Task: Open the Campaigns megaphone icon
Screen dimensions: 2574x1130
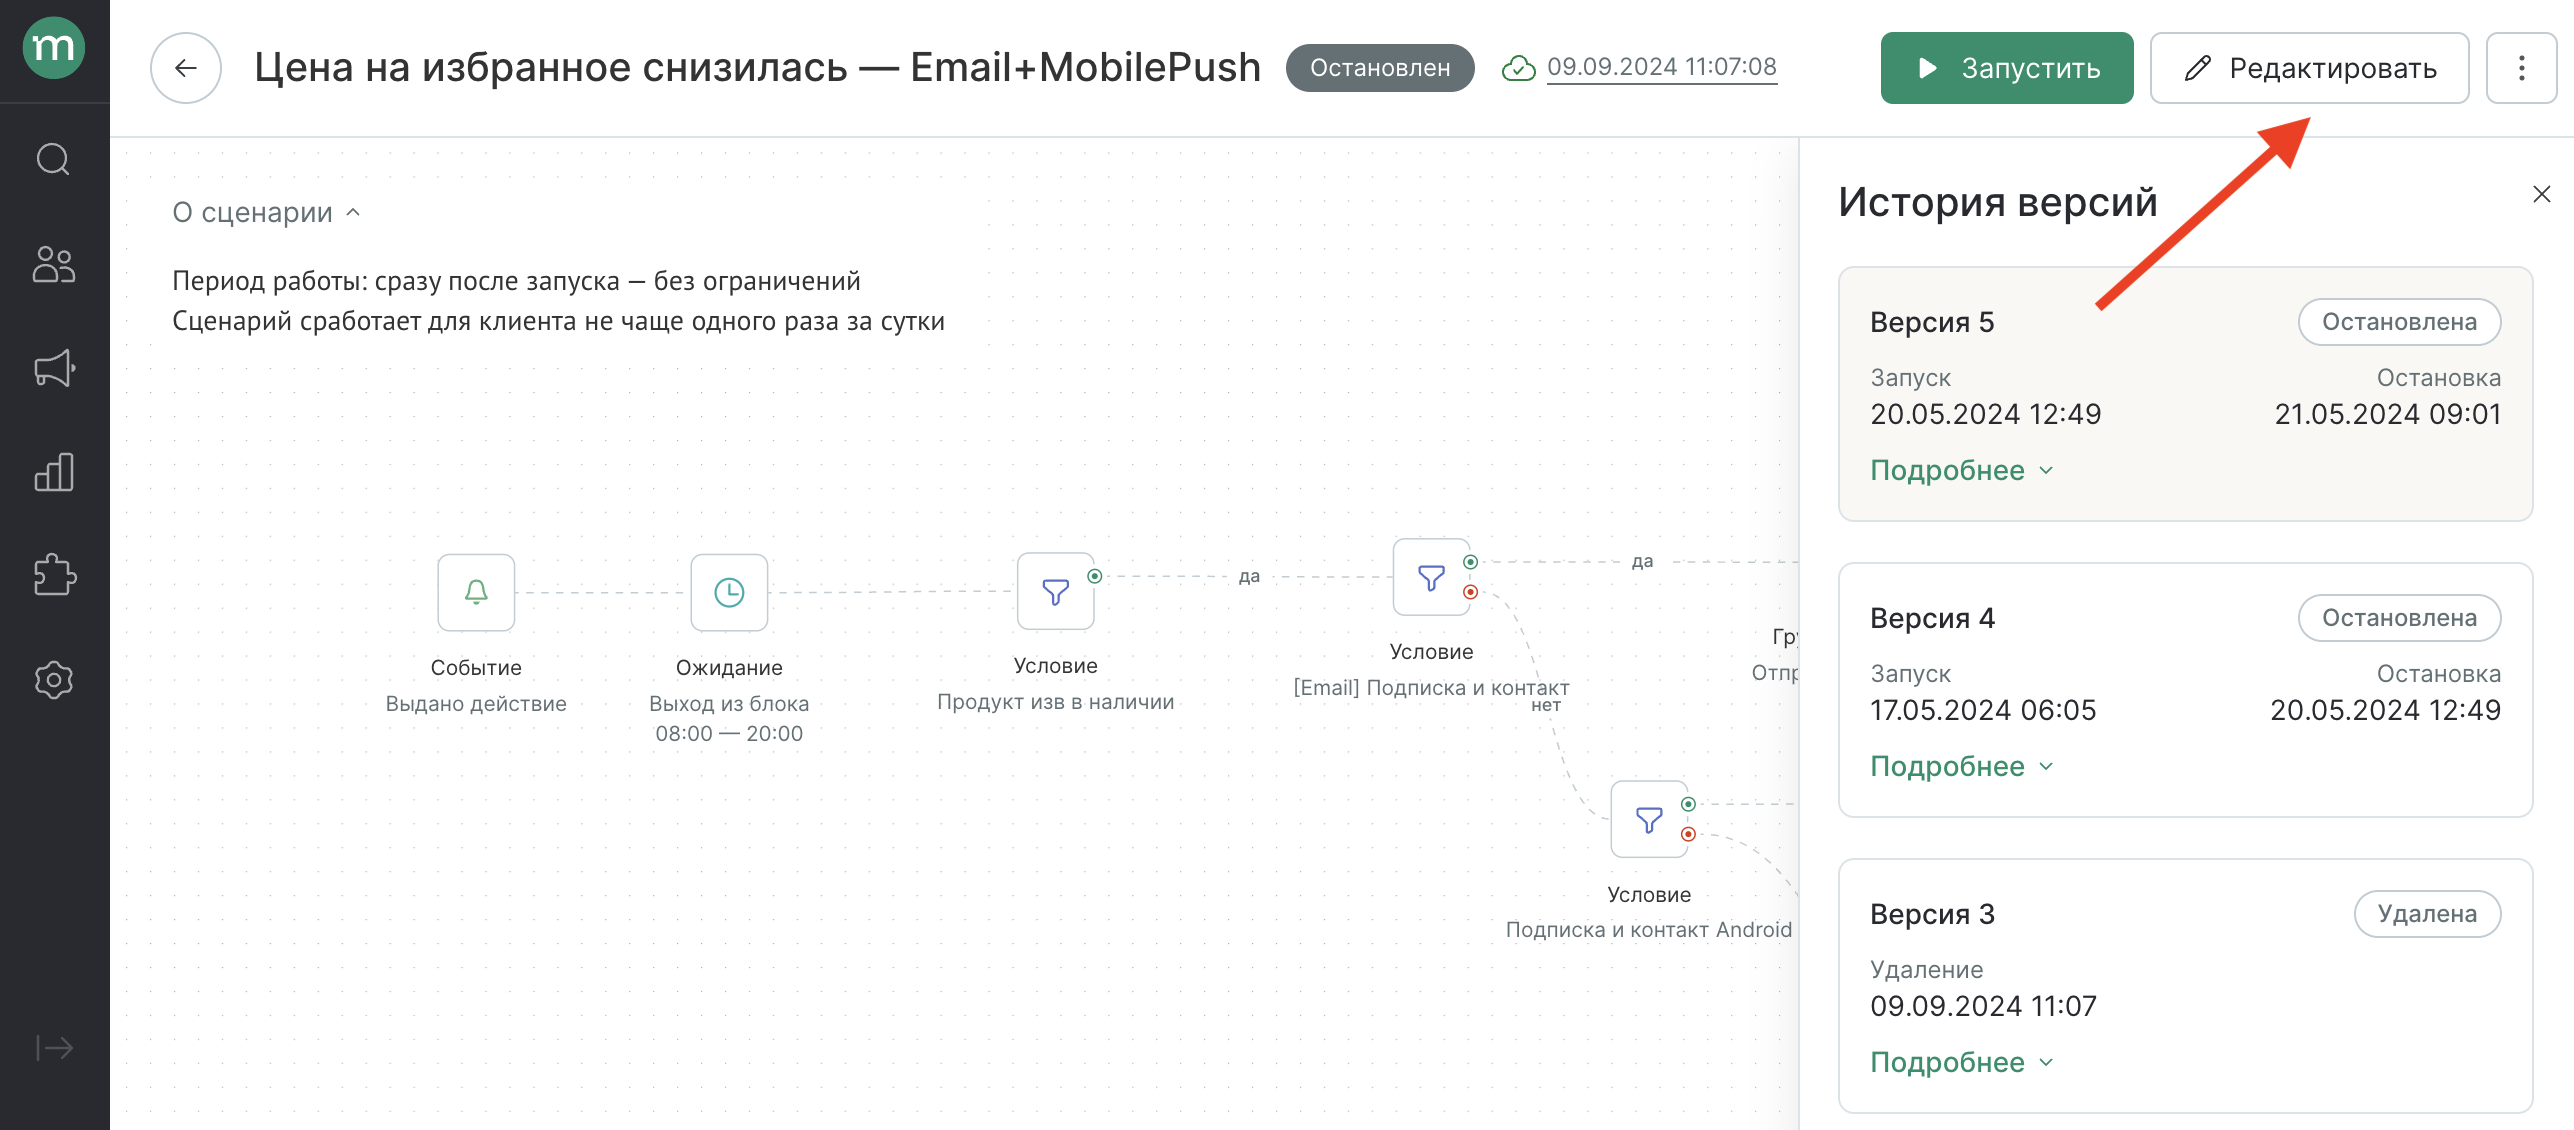Action: coord(54,368)
